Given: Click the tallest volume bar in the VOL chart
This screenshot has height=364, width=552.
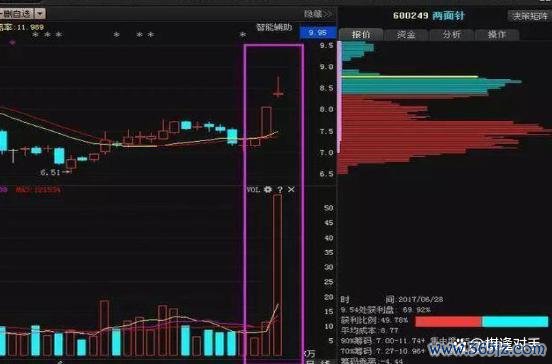Looking at the screenshot, I should (277, 275).
